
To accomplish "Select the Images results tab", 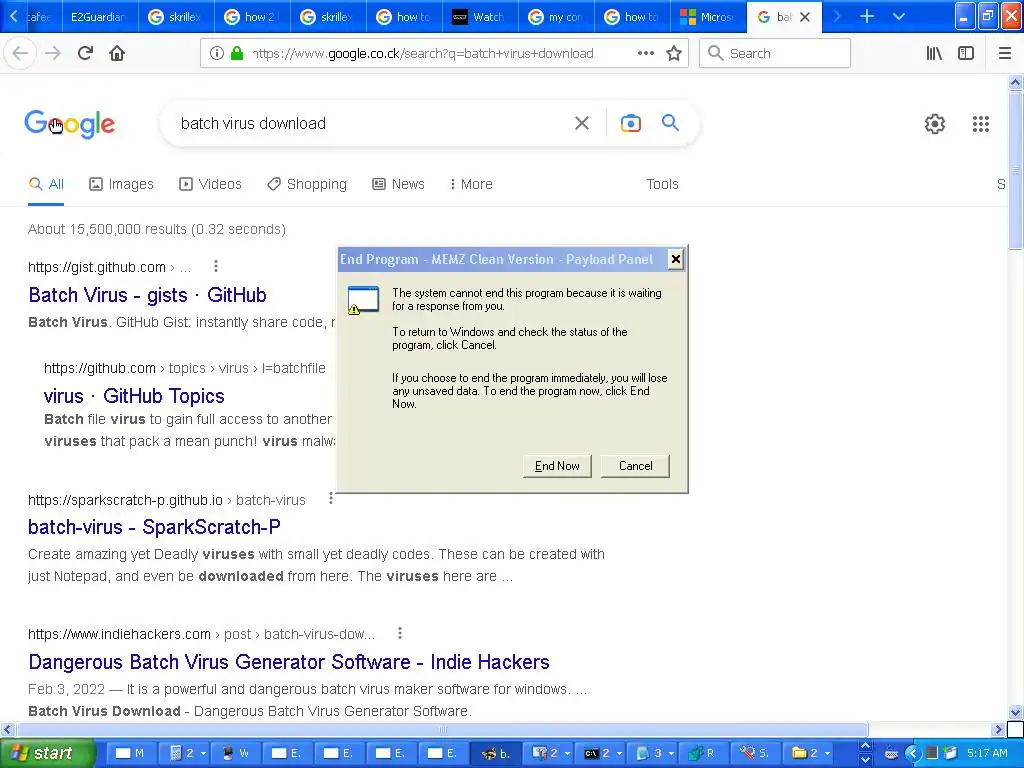I will pyautogui.click(x=121, y=184).
